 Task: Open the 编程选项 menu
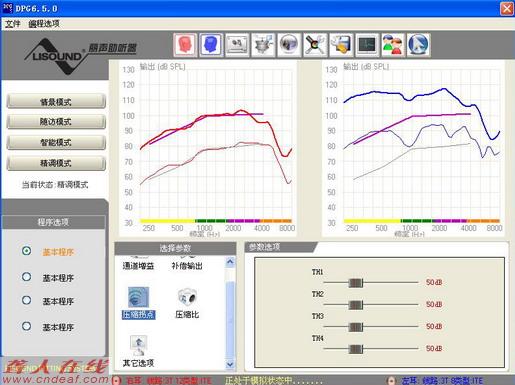(x=44, y=24)
